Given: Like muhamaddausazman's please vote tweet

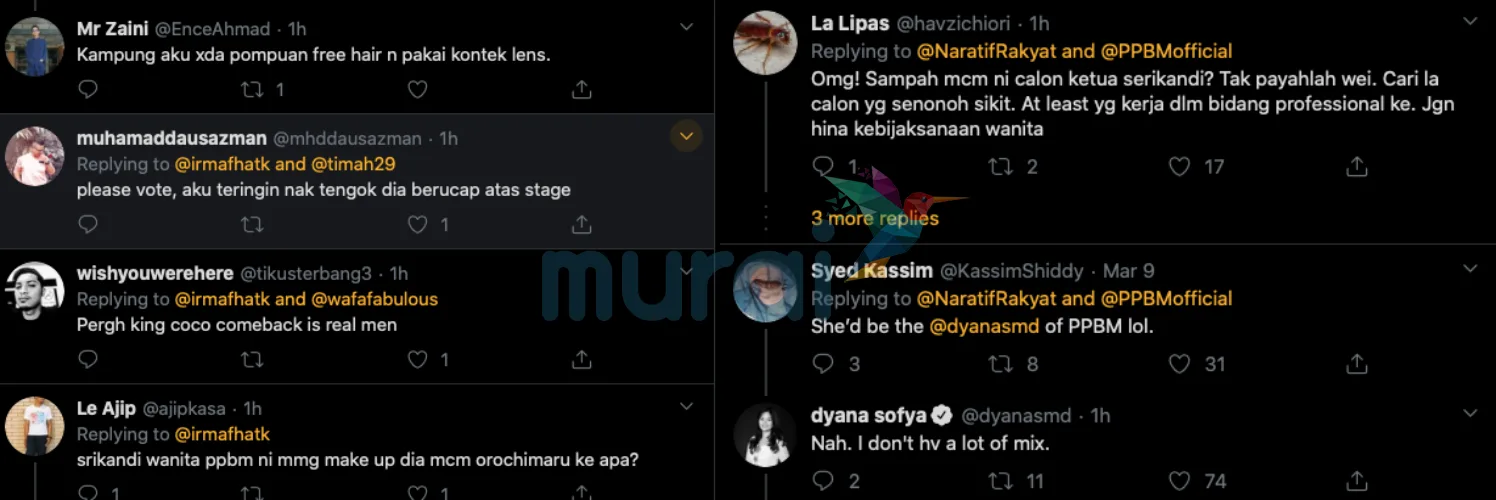Looking at the screenshot, I should coord(418,225).
